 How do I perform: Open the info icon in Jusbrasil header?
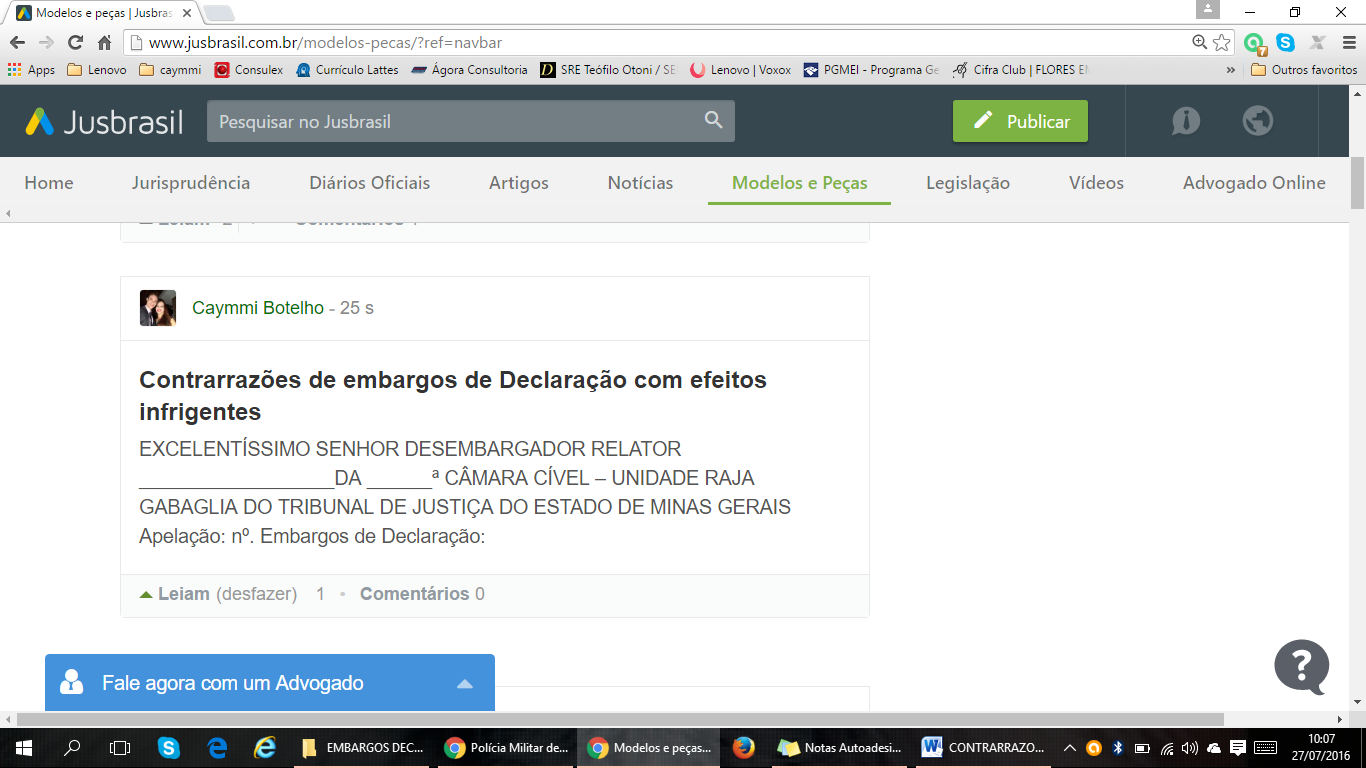pos(1186,121)
